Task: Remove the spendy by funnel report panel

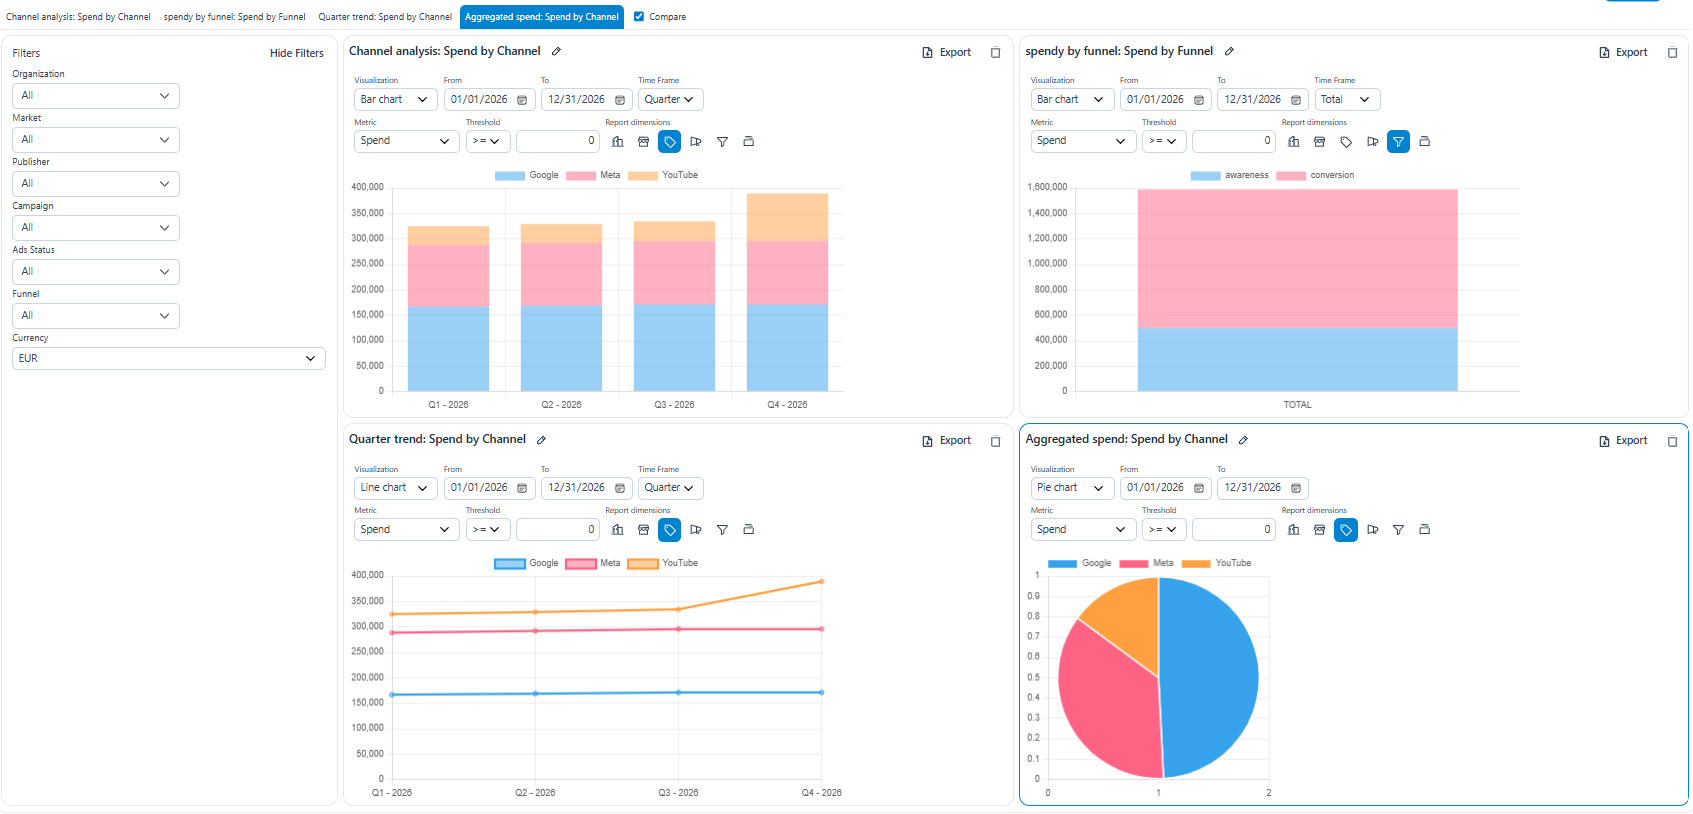Action: coord(1672,53)
